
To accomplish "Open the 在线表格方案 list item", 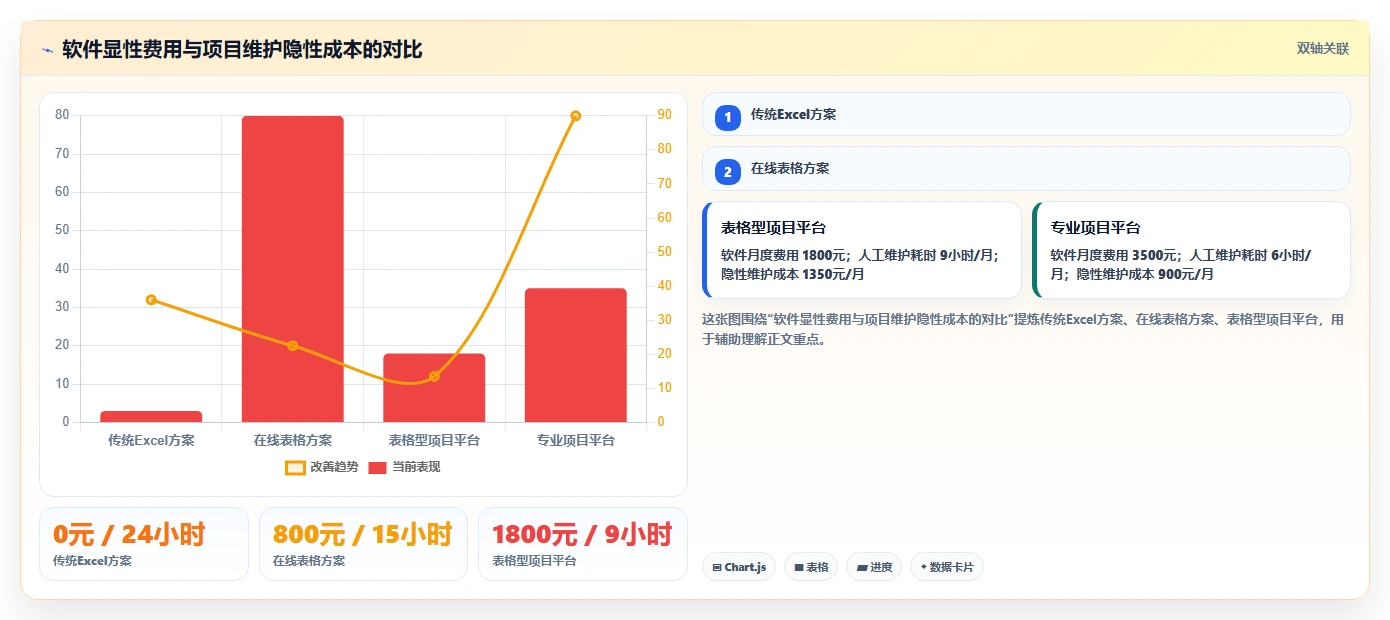I will 1026,168.
